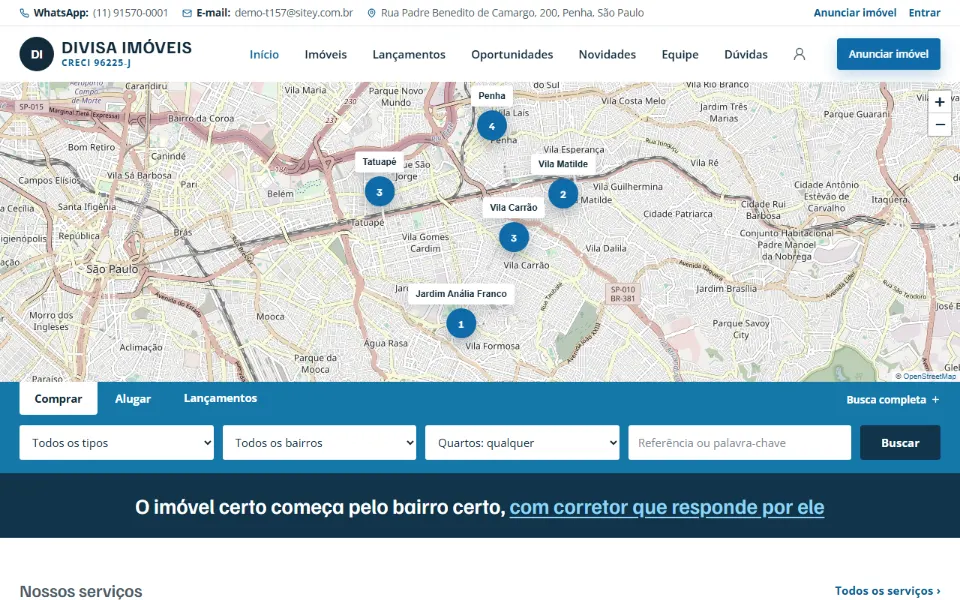This screenshot has width=960, height=600.
Task: Click the WhatsApp phone icon
Action: click(x=24, y=13)
